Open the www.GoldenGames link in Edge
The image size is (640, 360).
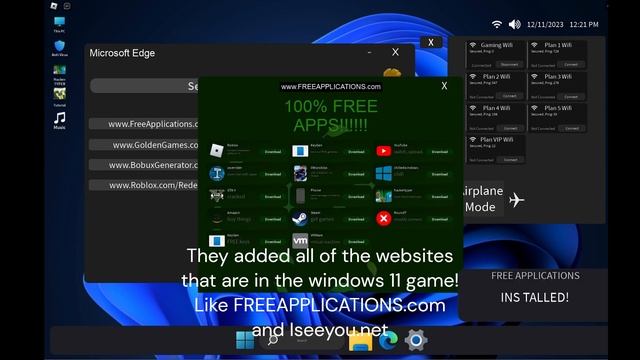(x=144, y=145)
